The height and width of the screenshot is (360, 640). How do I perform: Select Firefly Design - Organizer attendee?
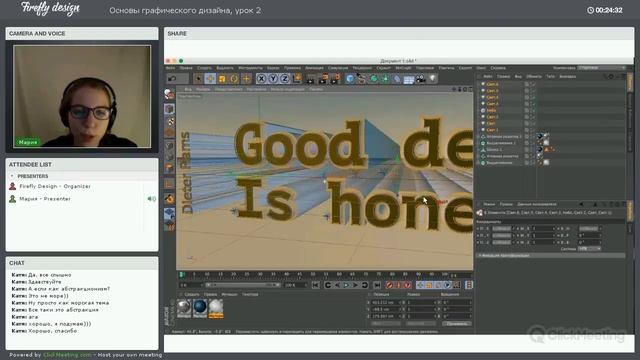[55, 186]
